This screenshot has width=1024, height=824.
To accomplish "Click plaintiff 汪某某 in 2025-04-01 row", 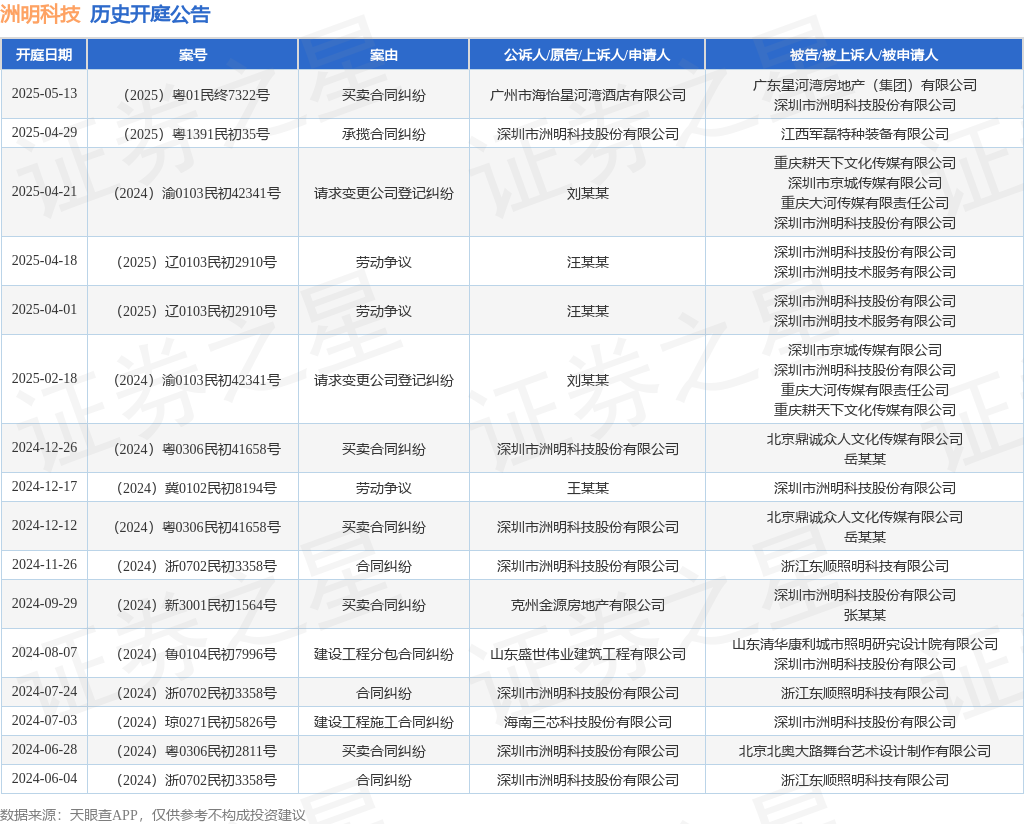I will (x=588, y=311).
